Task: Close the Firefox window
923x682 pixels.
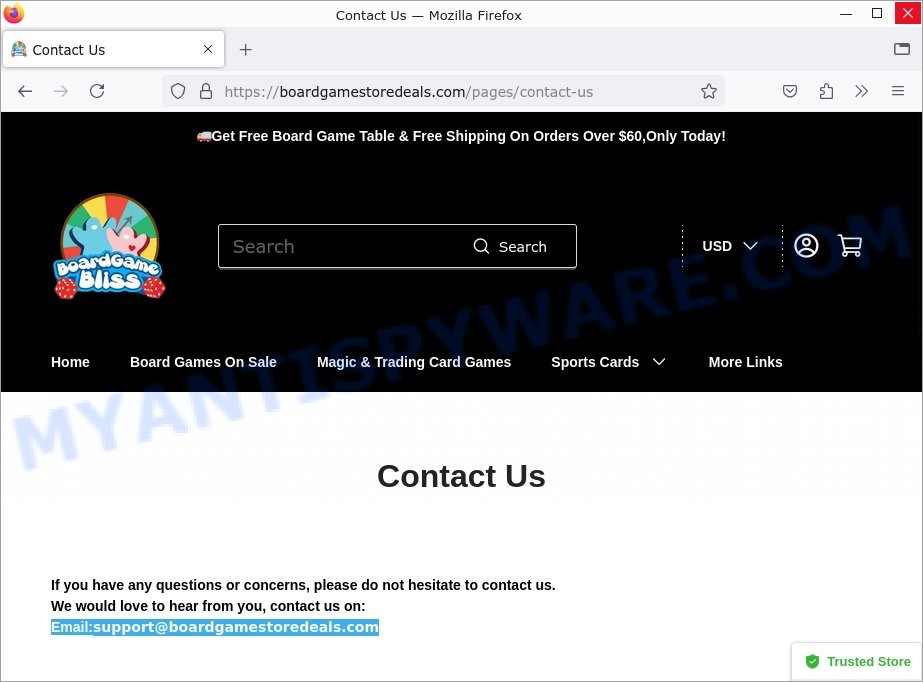Action: pos(908,14)
